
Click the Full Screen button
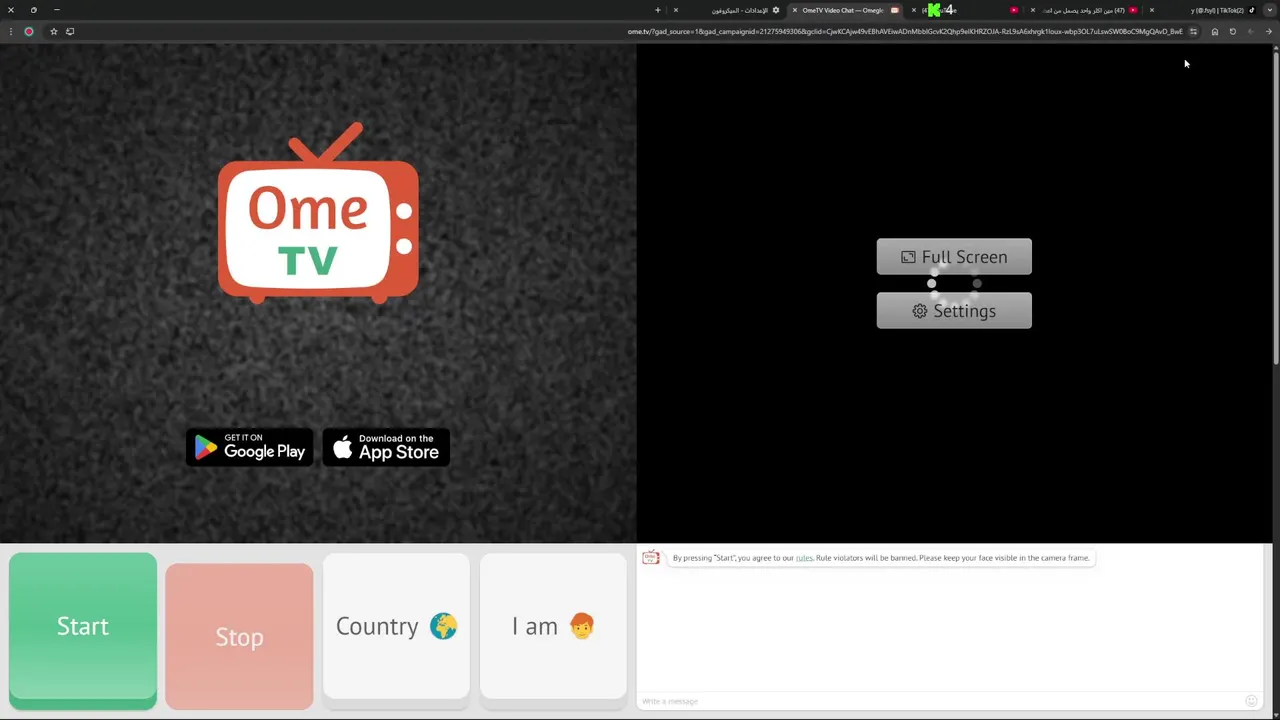pyautogui.click(x=954, y=257)
